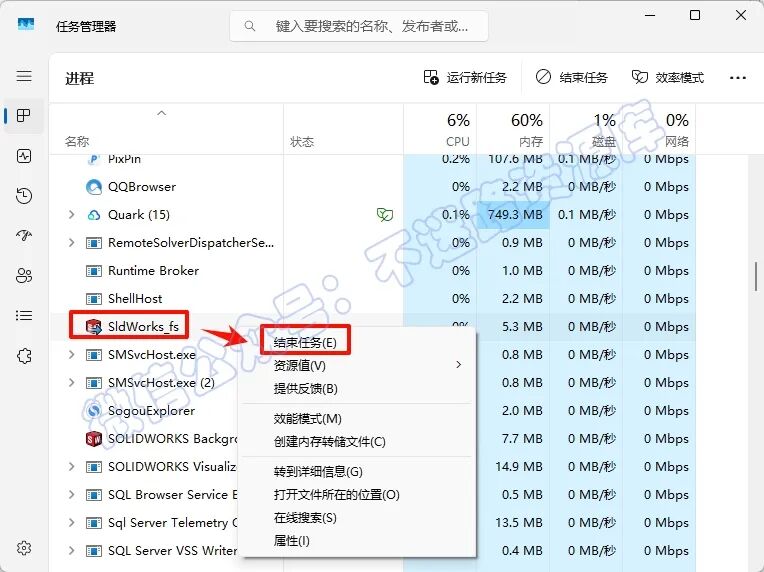Click the search input field
This screenshot has height=572, width=764.
359,26
